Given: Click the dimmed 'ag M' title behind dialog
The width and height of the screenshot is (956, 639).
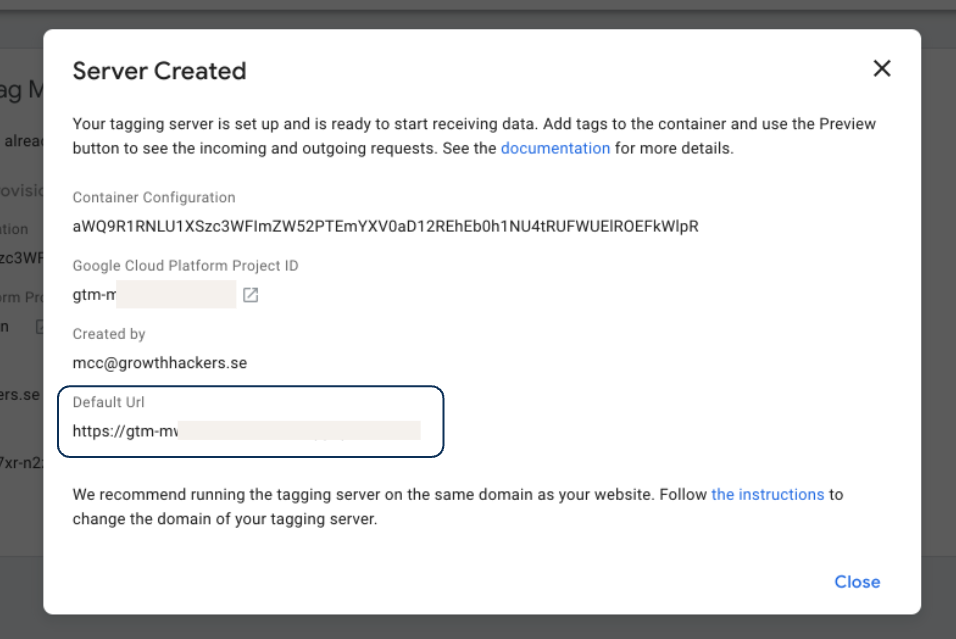Looking at the screenshot, I should point(22,90).
